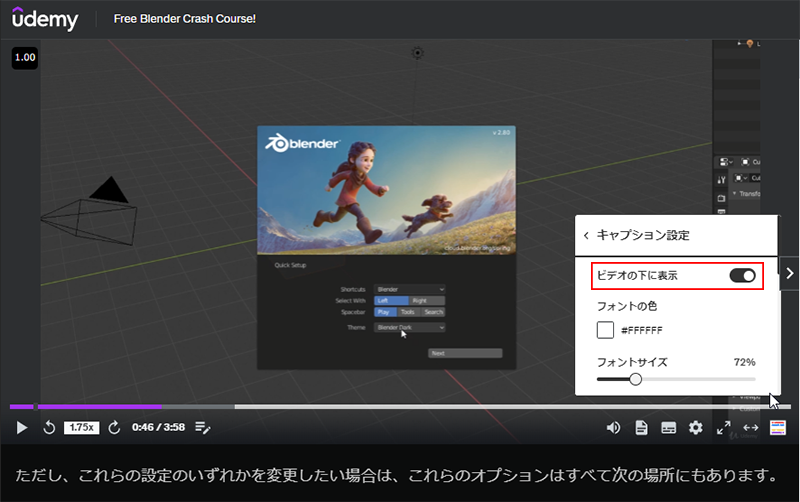Rewind video with the skip-back icon
This screenshot has height=502, width=800.
pyautogui.click(x=49, y=428)
